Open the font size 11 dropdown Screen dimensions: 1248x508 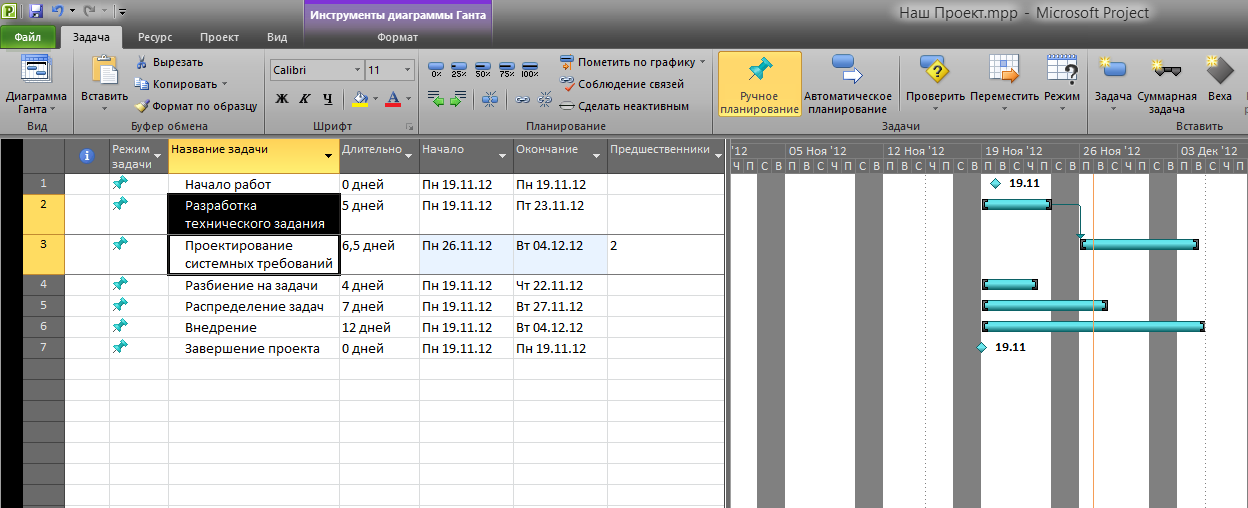point(408,70)
